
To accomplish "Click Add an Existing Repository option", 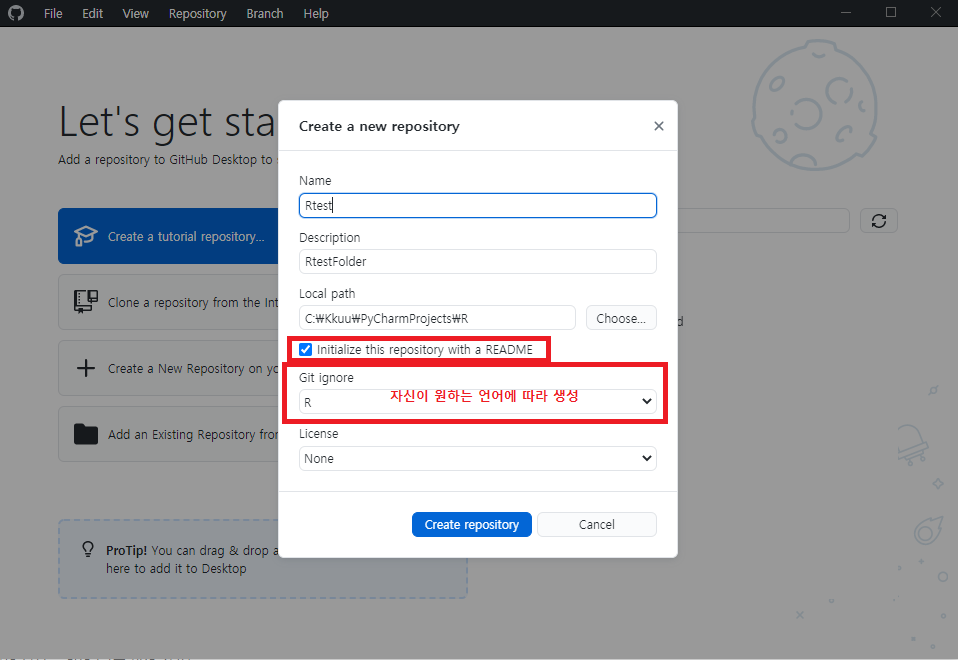I will [x=169, y=434].
